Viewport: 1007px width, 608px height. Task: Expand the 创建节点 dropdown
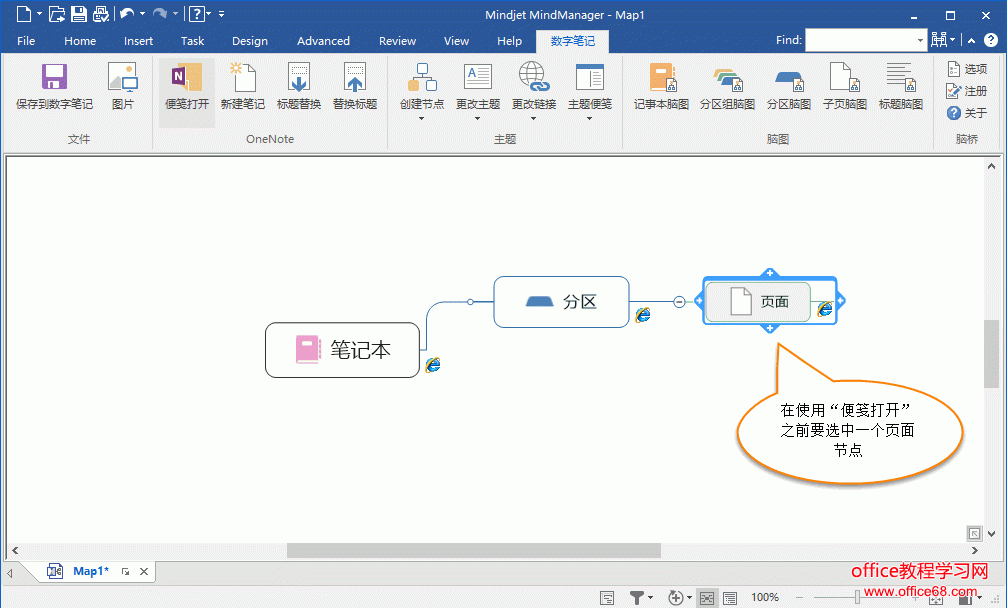pyautogui.click(x=422, y=118)
